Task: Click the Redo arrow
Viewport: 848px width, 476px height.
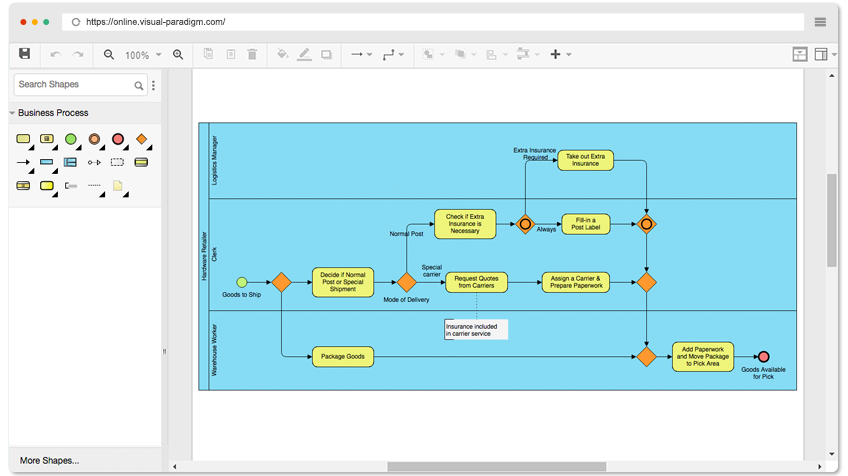Action: (x=78, y=54)
